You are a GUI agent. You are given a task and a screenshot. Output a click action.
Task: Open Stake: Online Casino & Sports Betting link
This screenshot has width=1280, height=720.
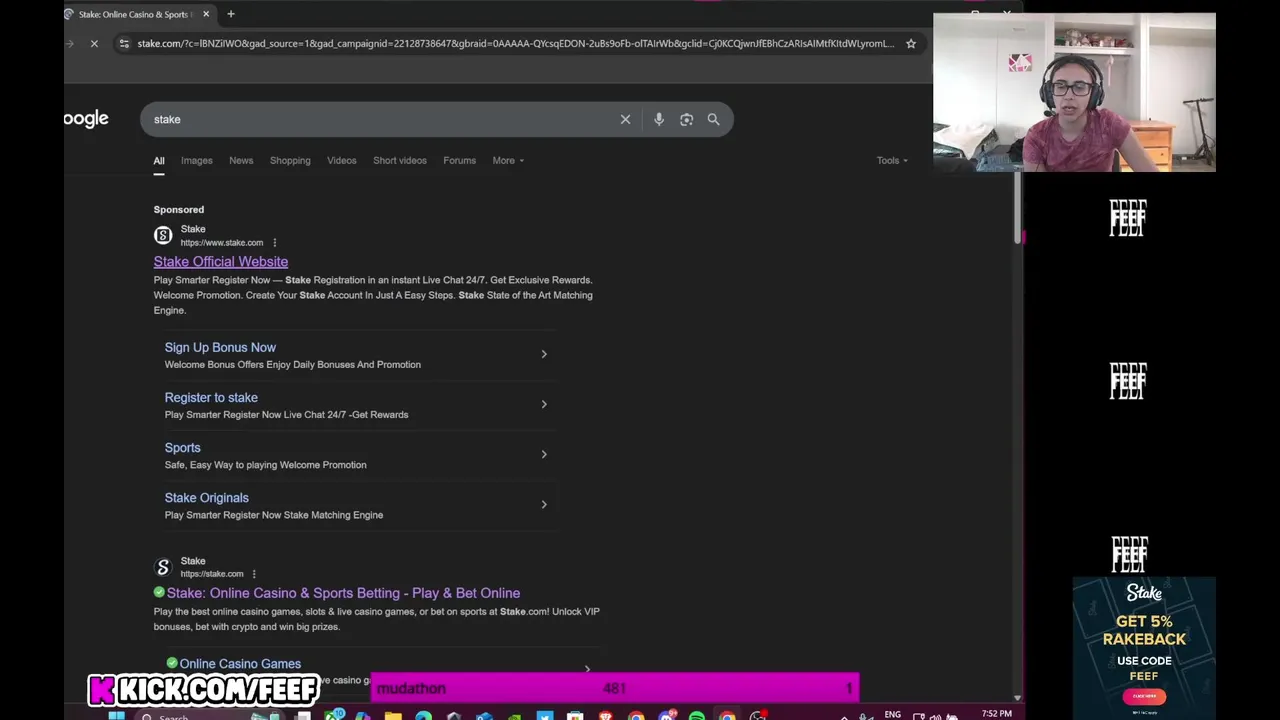pyautogui.click(x=343, y=593)
